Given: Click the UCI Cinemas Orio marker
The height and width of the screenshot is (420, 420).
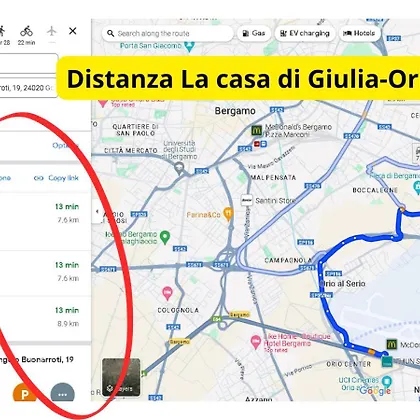Looking at the screenshot, I should [x=386, y=380].
